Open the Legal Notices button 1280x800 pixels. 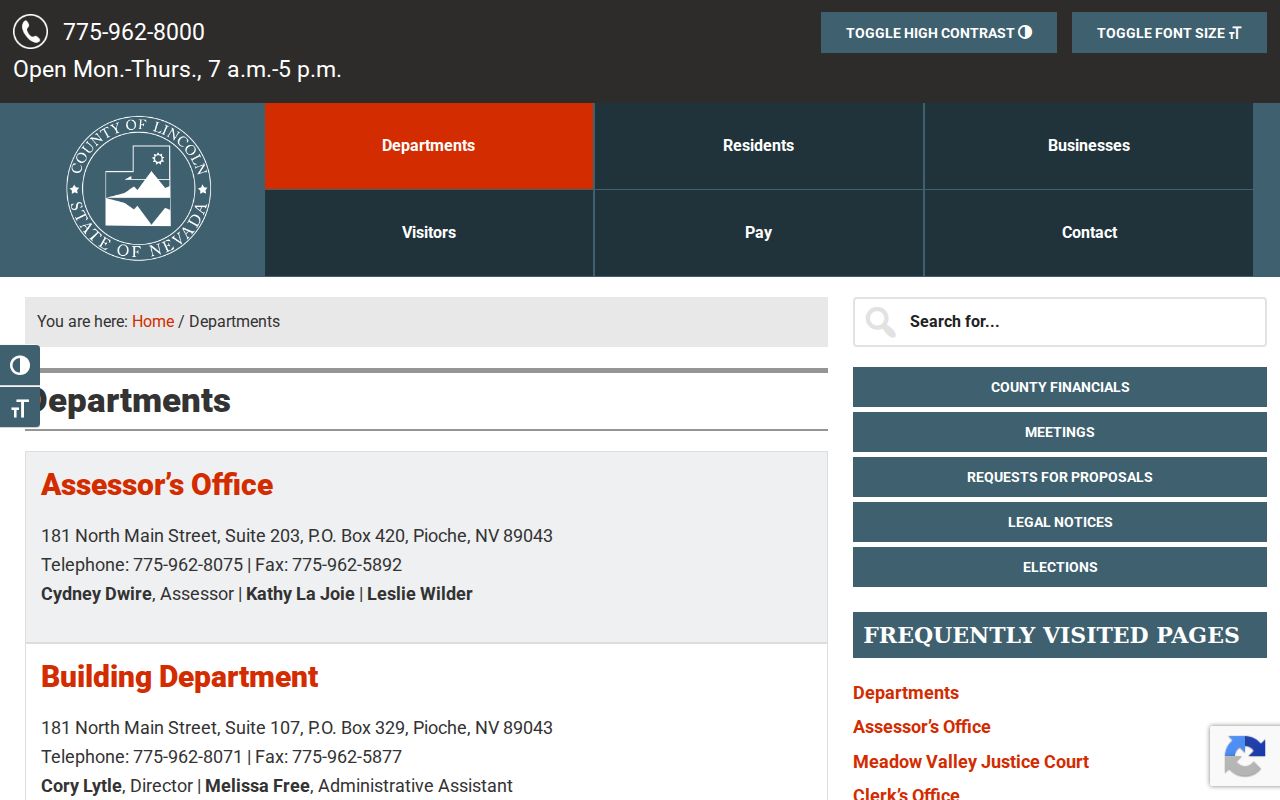click(1060, 522)
